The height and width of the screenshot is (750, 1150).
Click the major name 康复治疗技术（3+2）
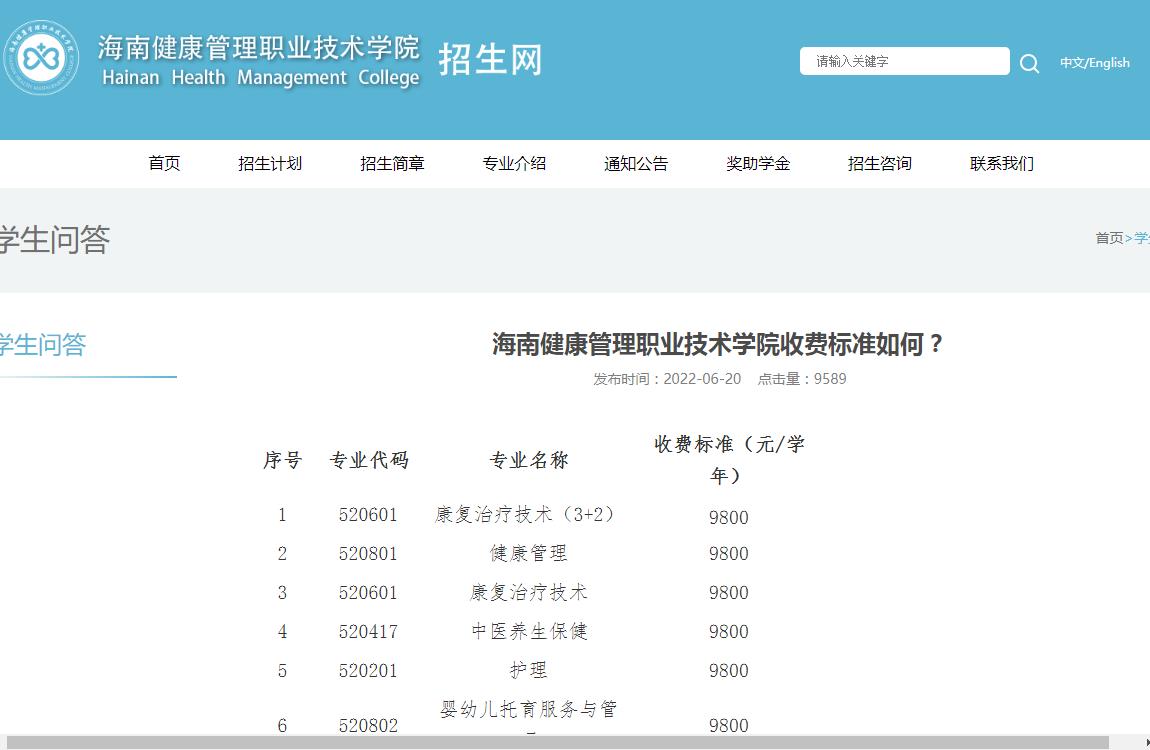(524, 515)
